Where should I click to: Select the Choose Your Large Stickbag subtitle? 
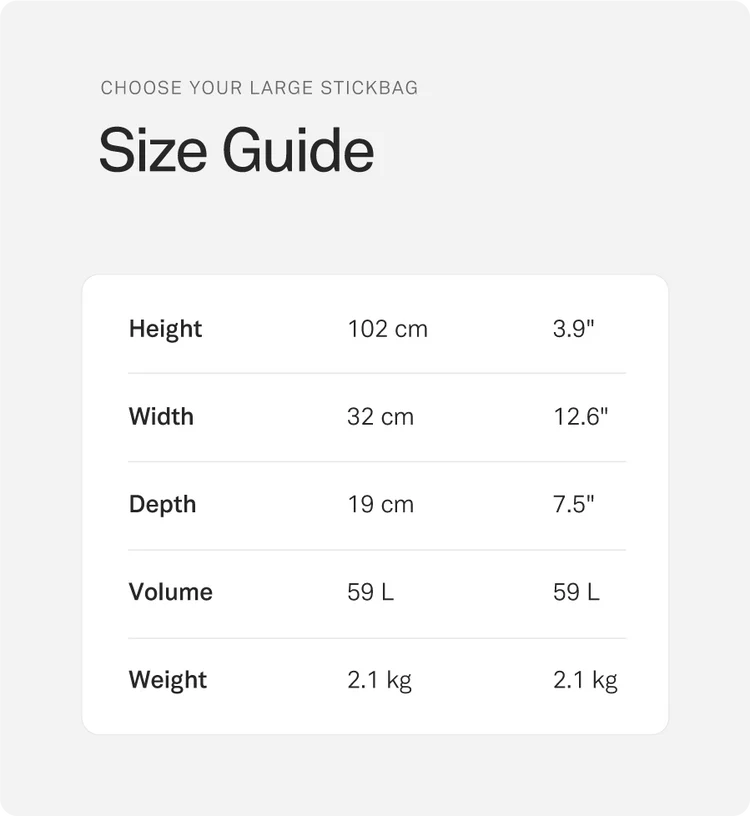tap(259, 88)
